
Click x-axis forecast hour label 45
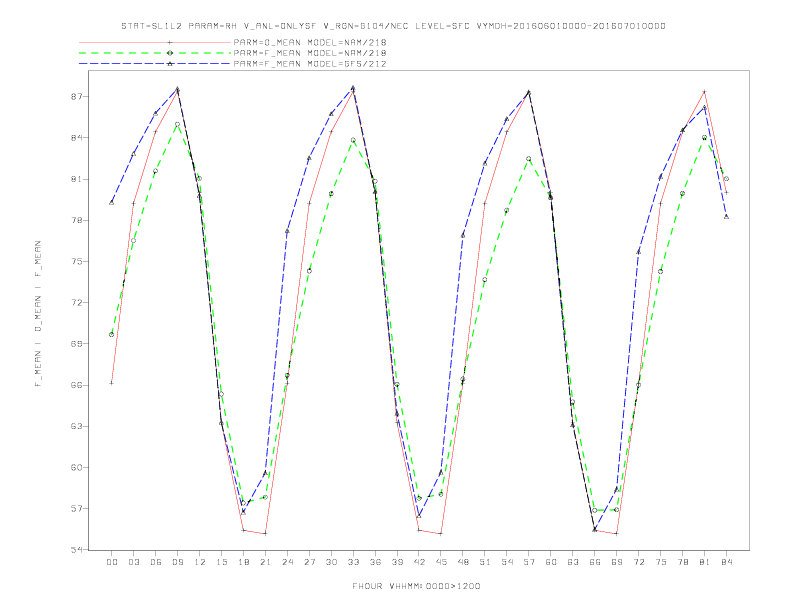tap(441, 562)
